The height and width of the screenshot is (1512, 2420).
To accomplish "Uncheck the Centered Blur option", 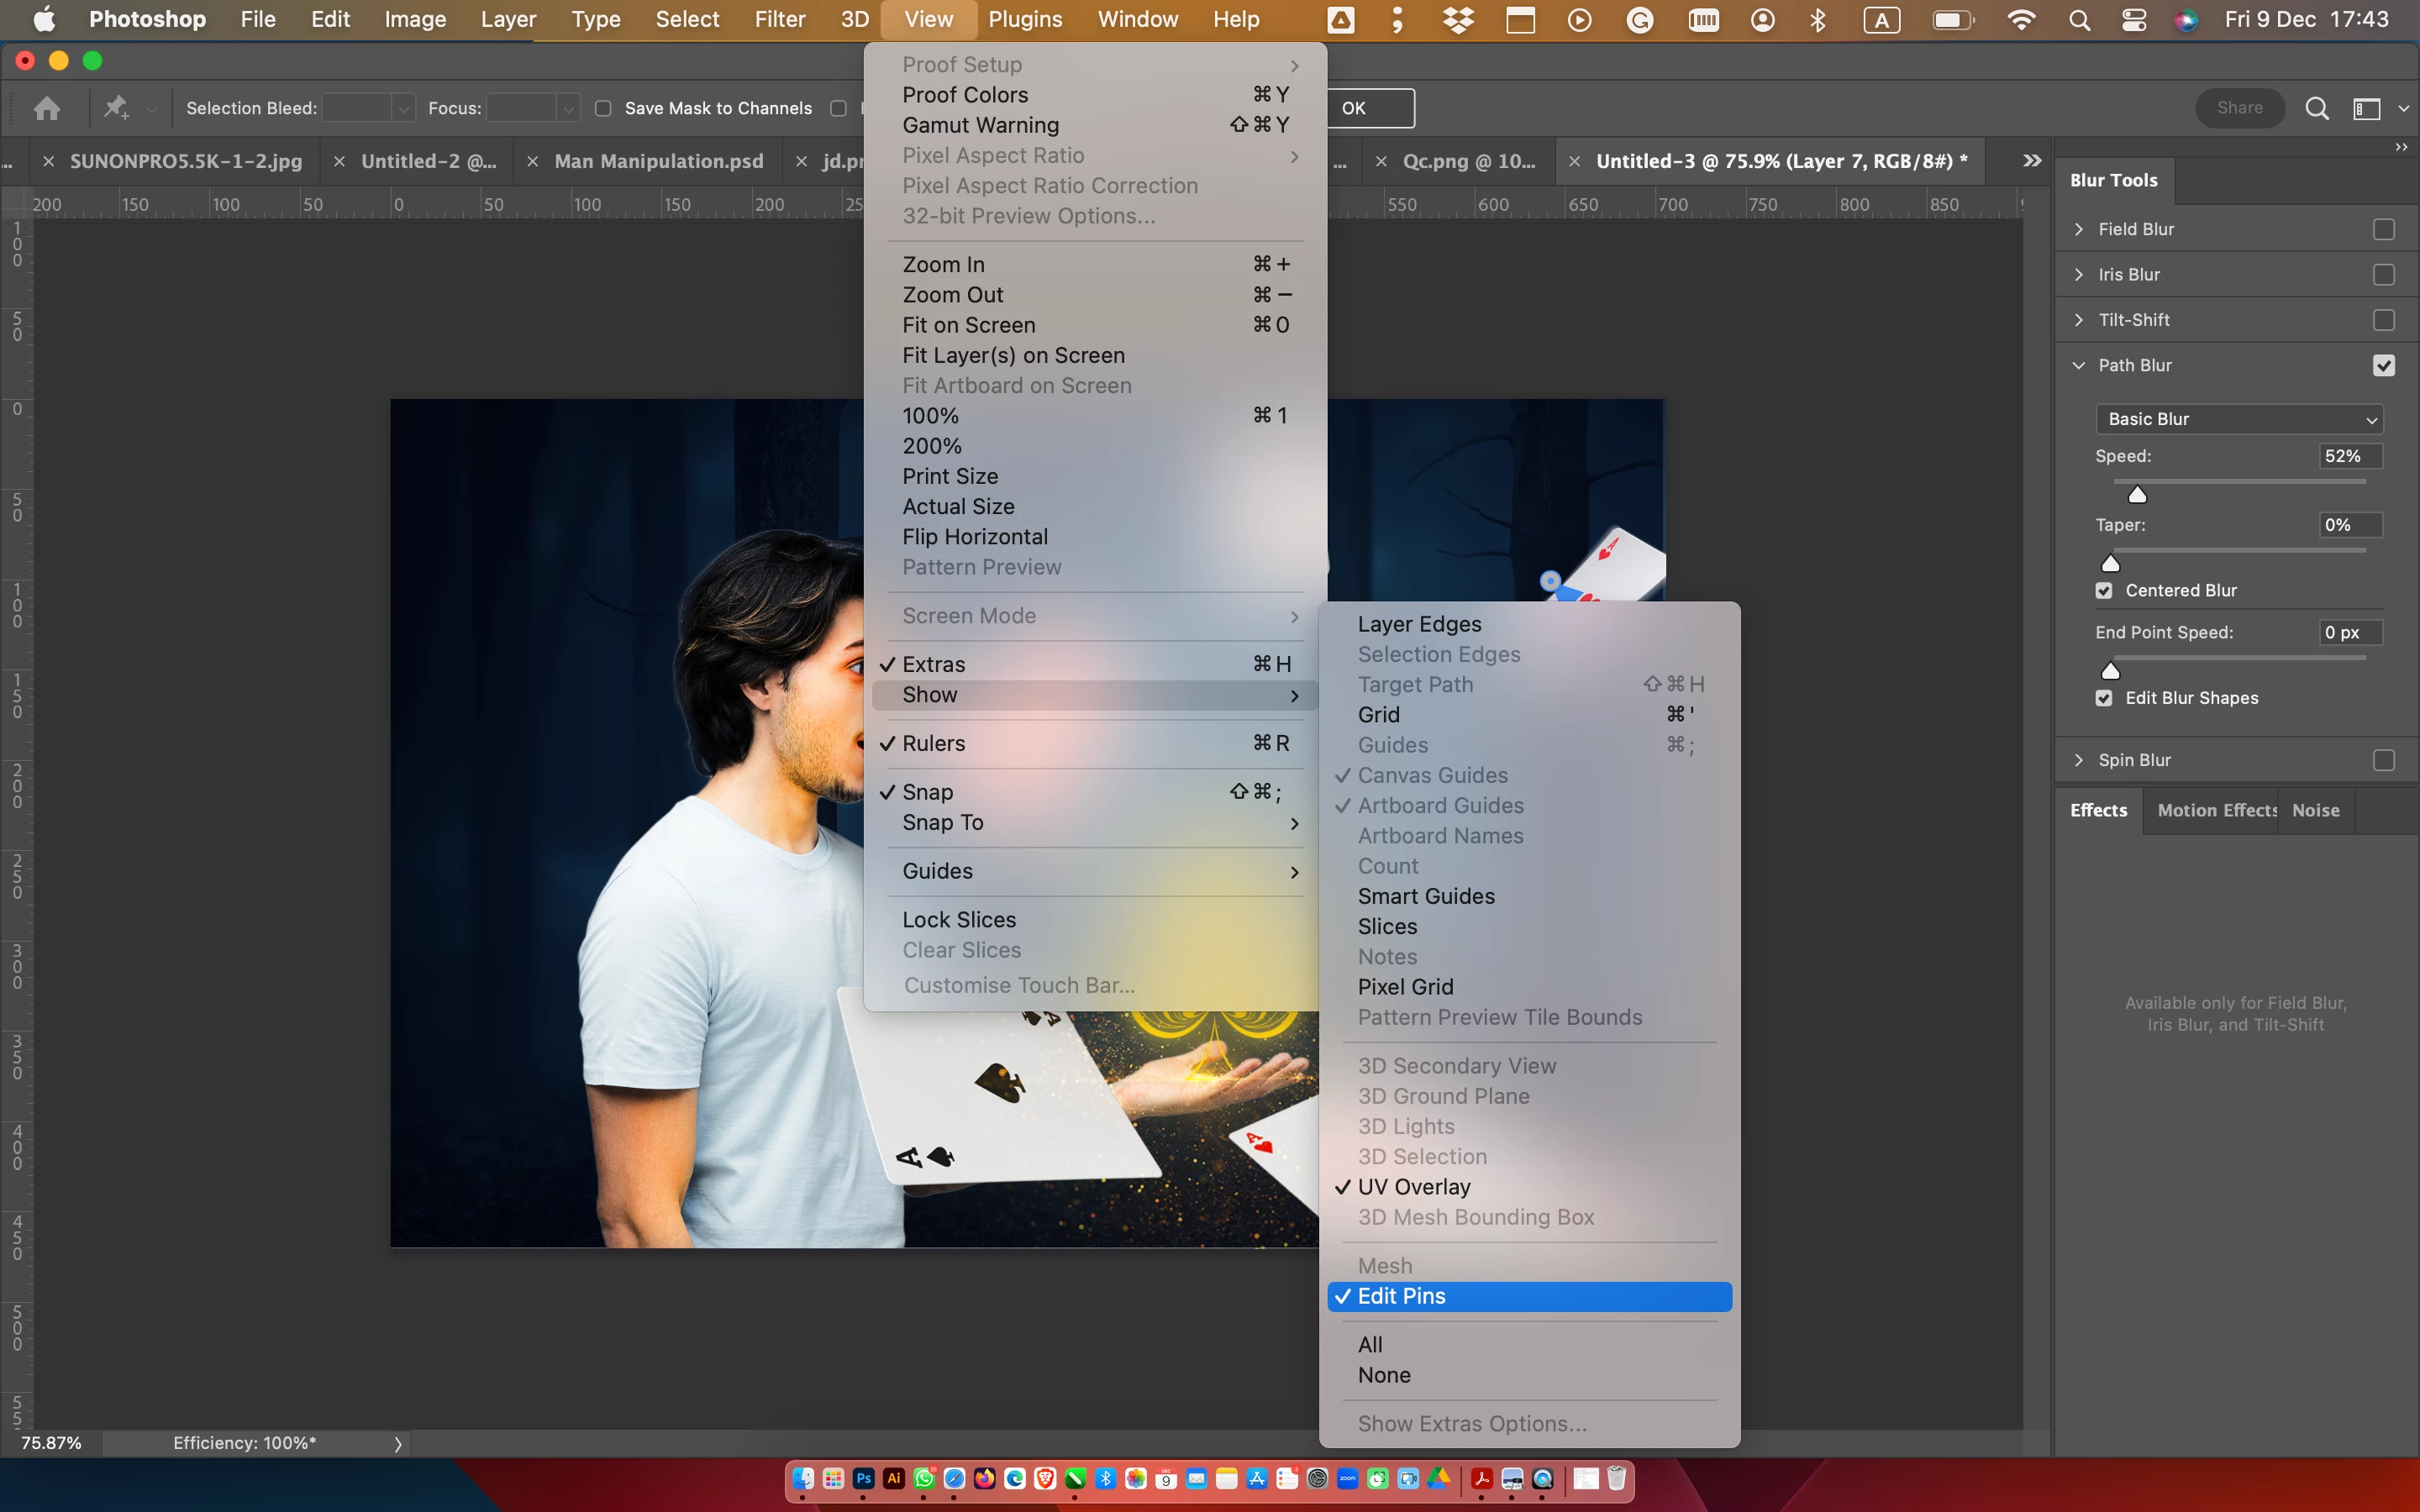I will 2104,591.
